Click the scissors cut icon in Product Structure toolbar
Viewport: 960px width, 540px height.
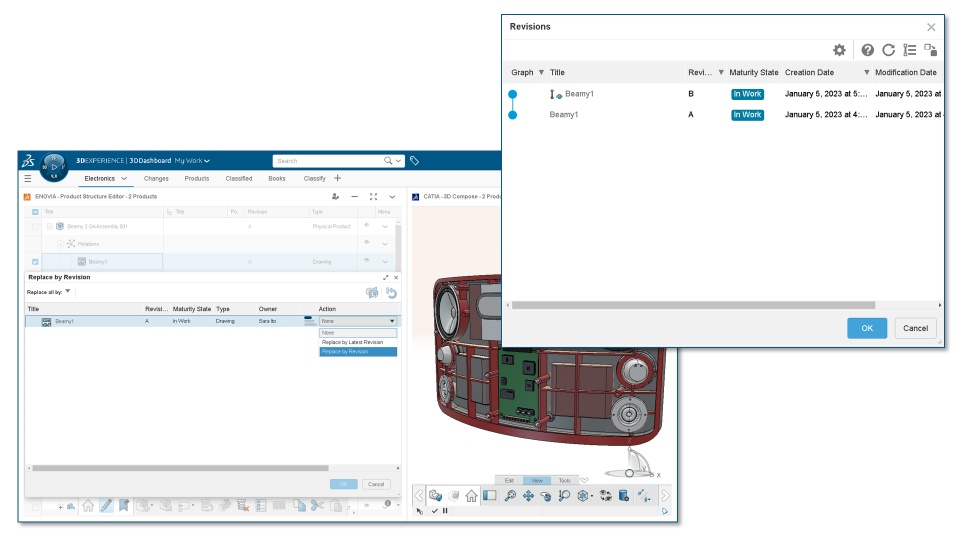[x=317, y=506]
